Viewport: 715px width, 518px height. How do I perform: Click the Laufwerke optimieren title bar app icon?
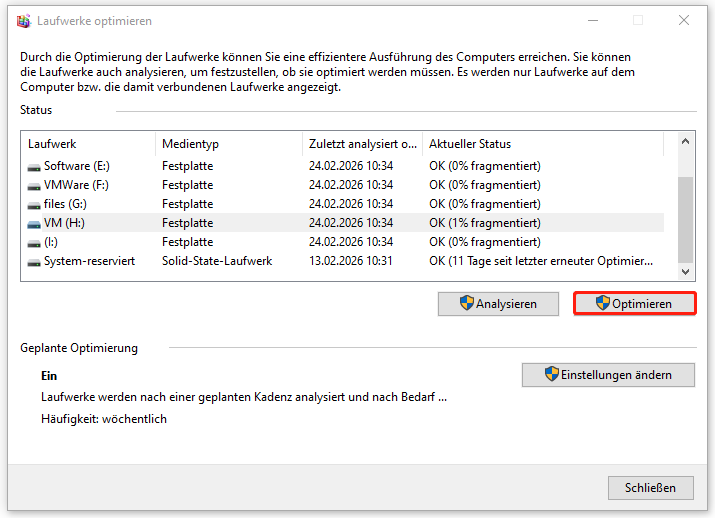23,21
